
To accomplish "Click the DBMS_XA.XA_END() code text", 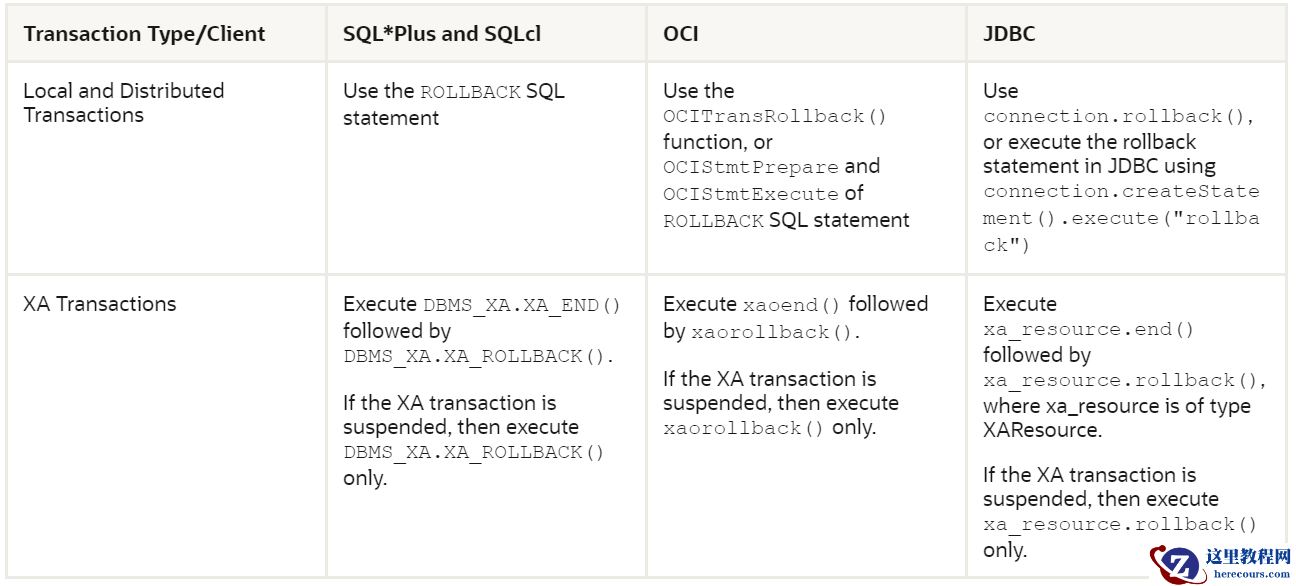I will [522, 306].
